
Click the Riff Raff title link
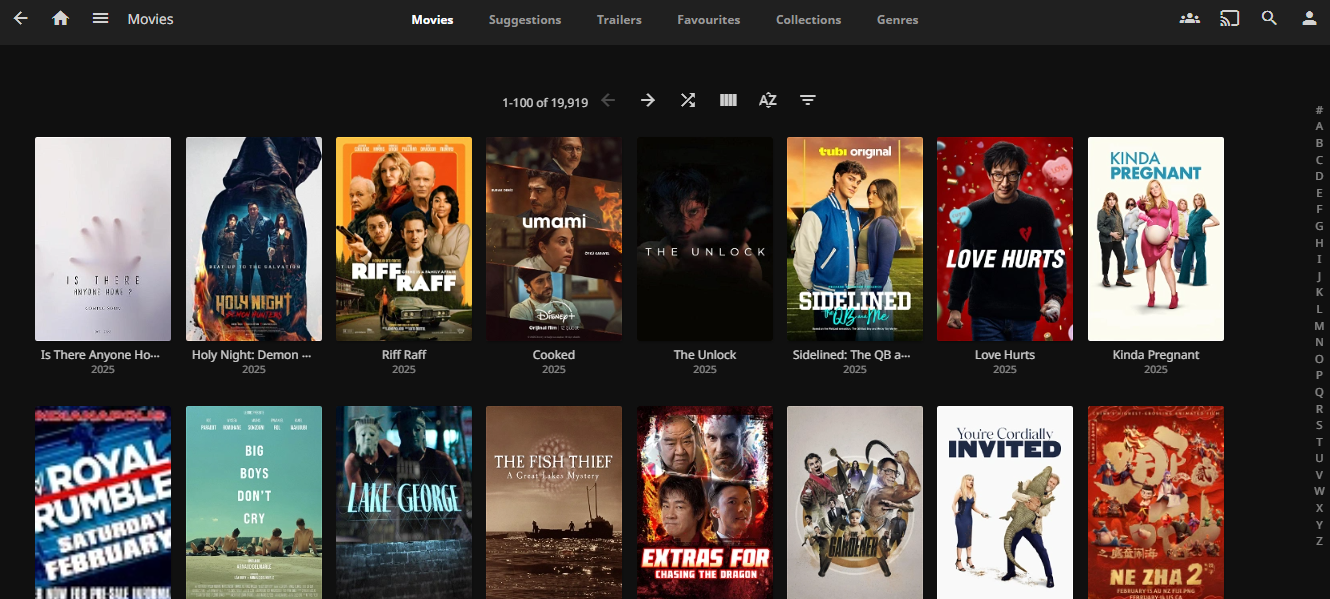[x=404, y=355]
